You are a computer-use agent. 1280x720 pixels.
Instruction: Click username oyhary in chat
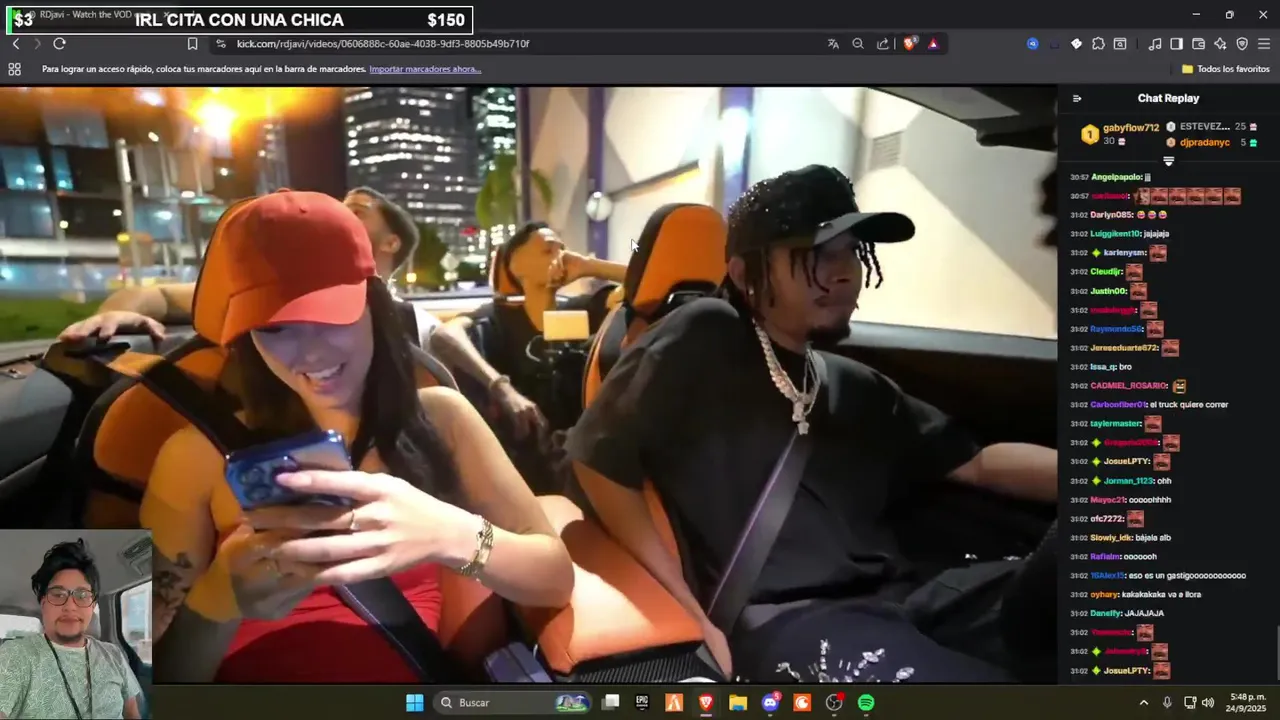click(1104, 595)
